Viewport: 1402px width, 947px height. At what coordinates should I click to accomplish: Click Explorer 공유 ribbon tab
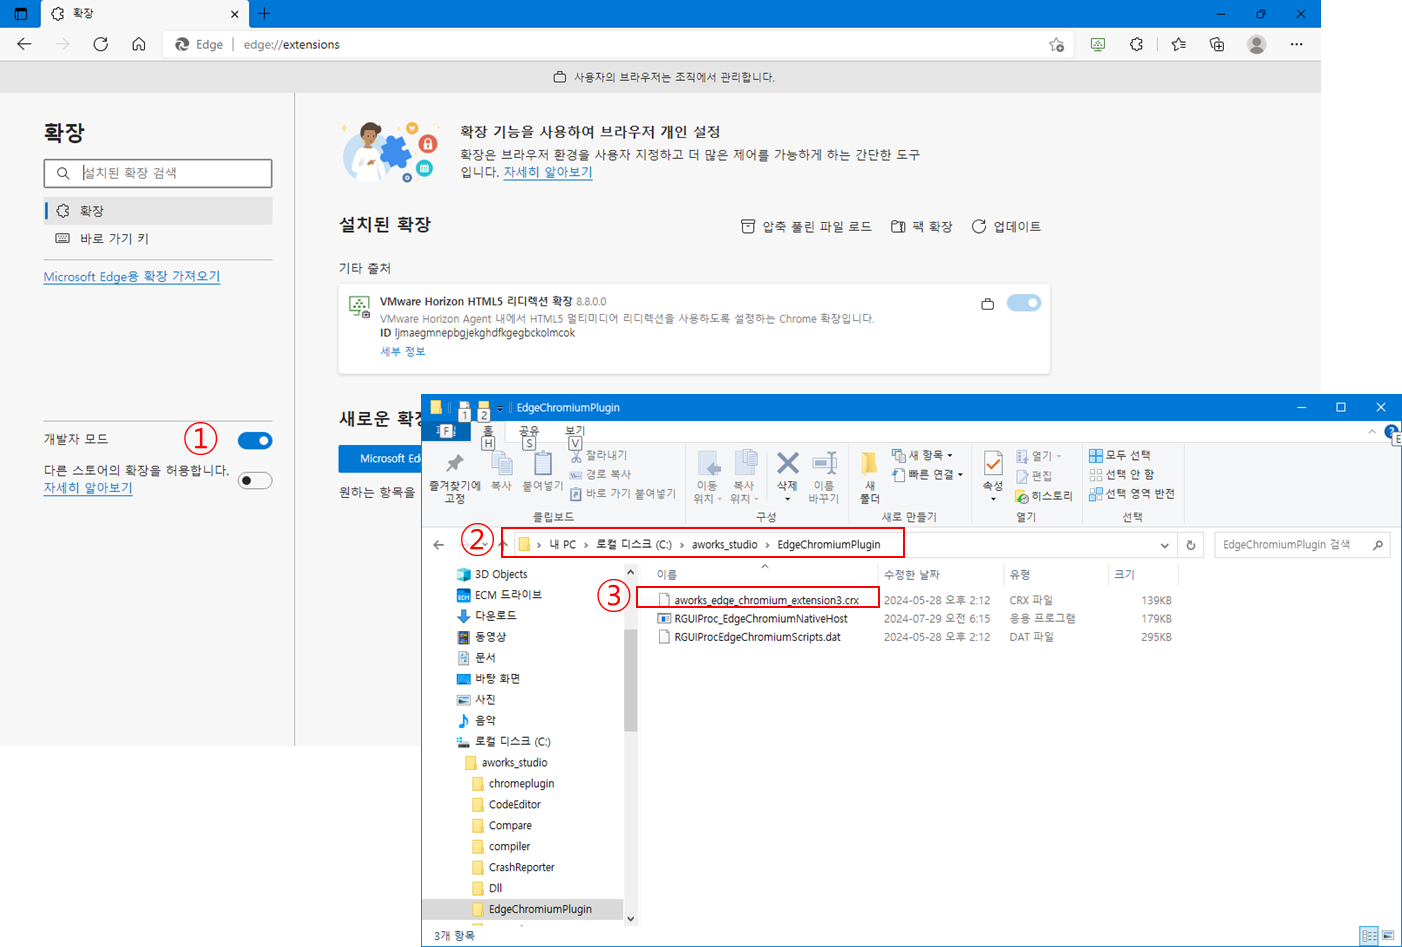[x=529, y=431]
